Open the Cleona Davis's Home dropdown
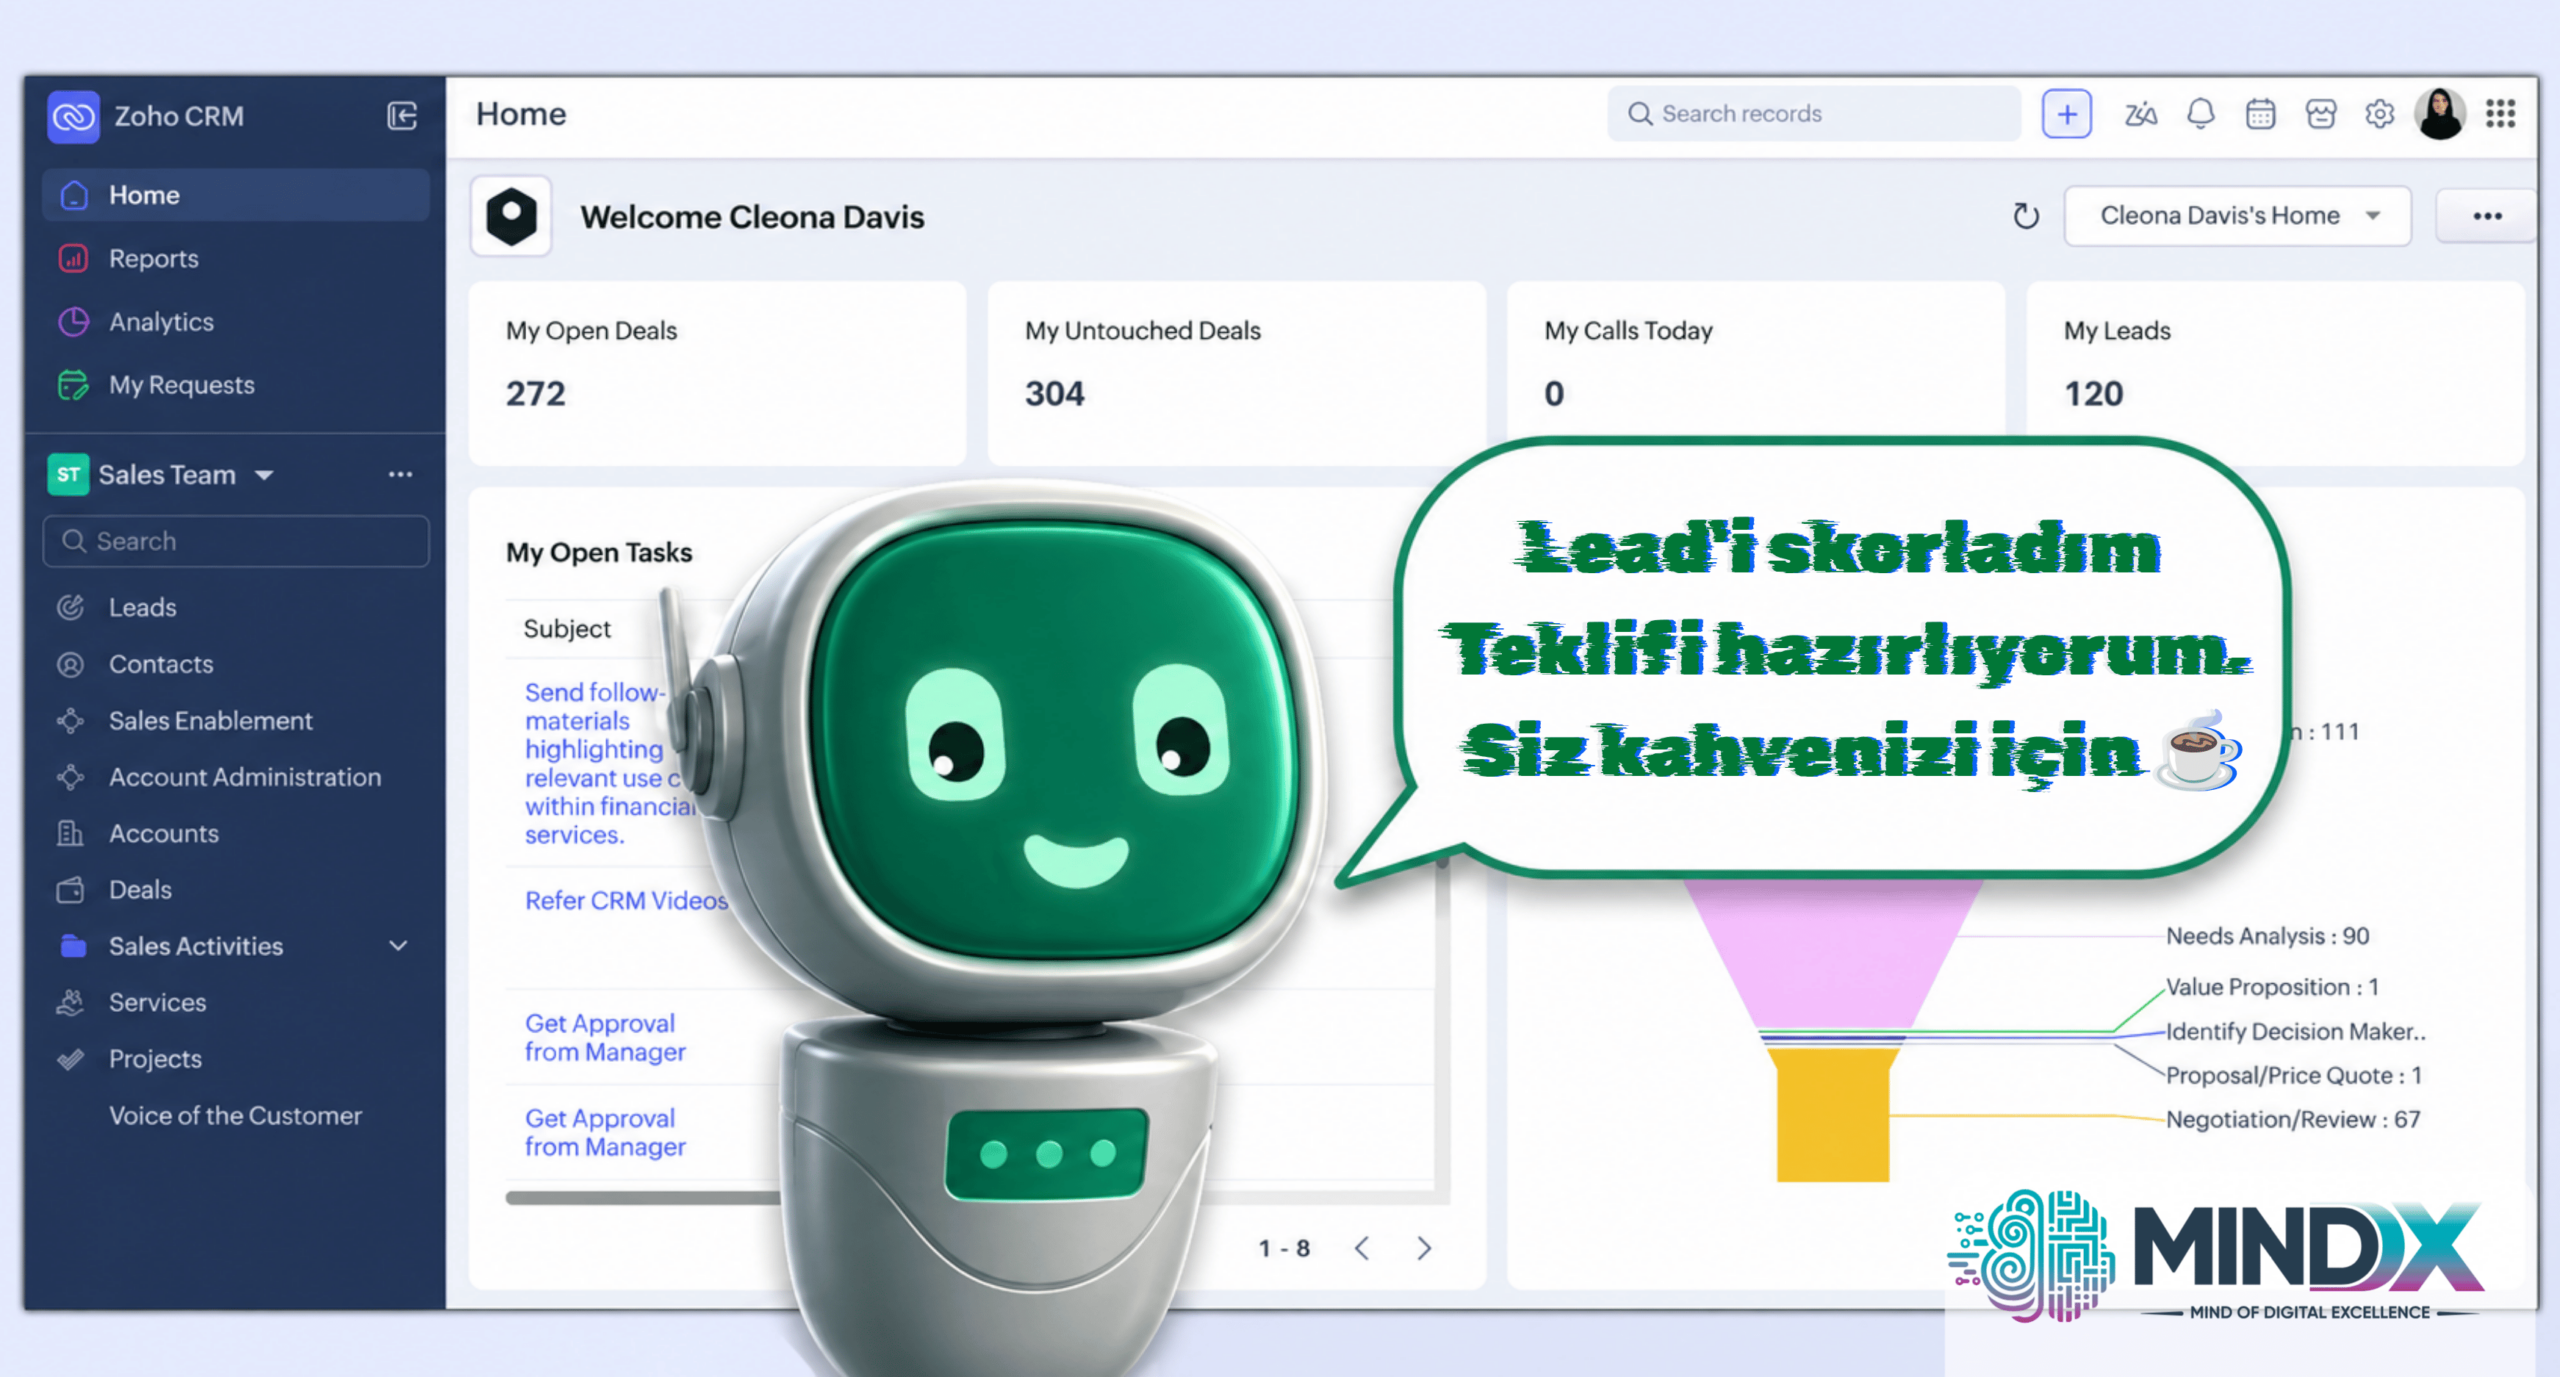 coord(2238,216)
